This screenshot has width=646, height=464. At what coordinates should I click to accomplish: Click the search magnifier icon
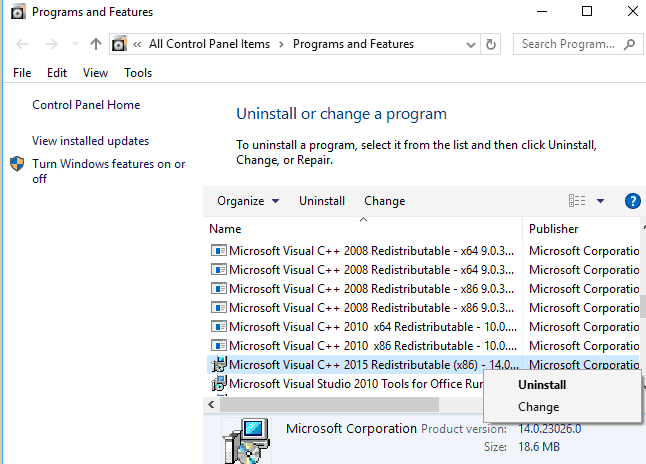[x=629, y=44]
